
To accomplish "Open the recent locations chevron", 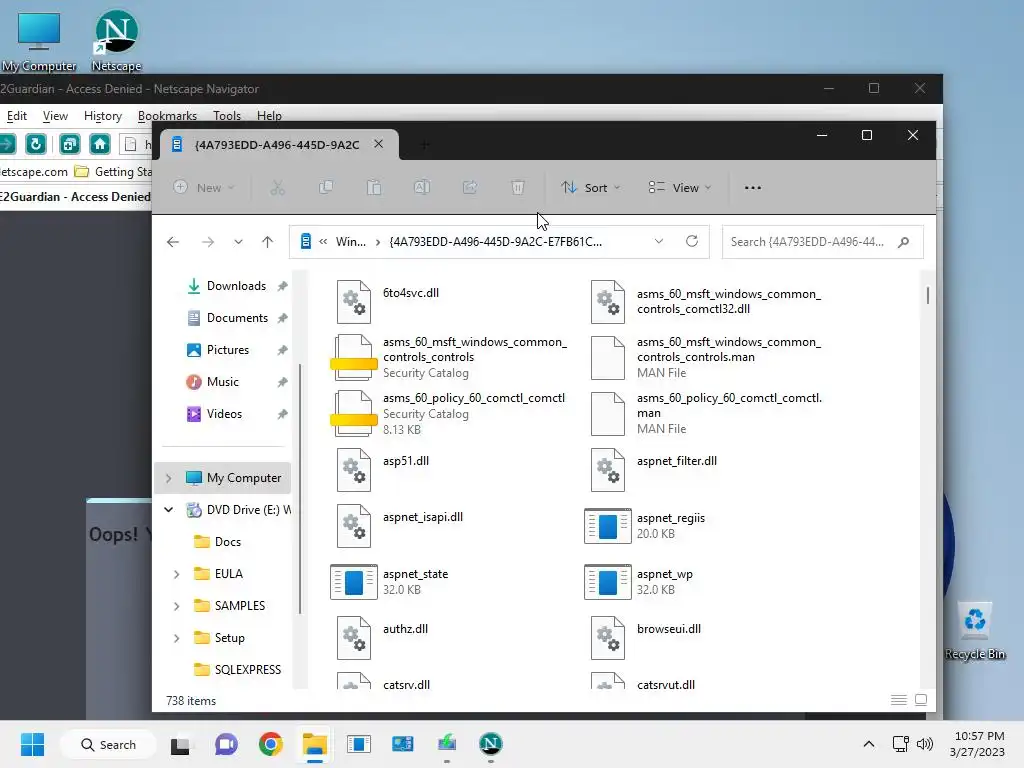I will 238,242.
